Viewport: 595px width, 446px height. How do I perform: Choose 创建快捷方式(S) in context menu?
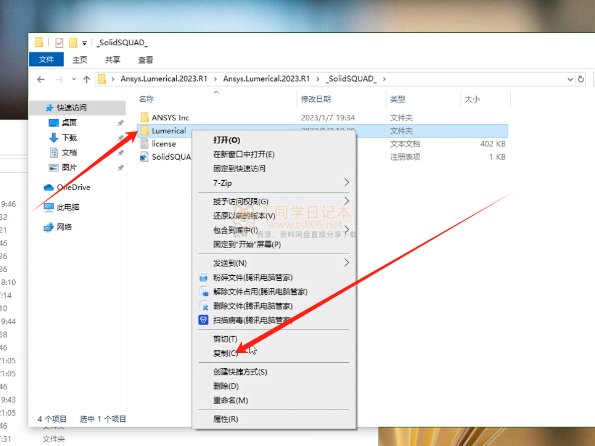[x=274, y=372]
